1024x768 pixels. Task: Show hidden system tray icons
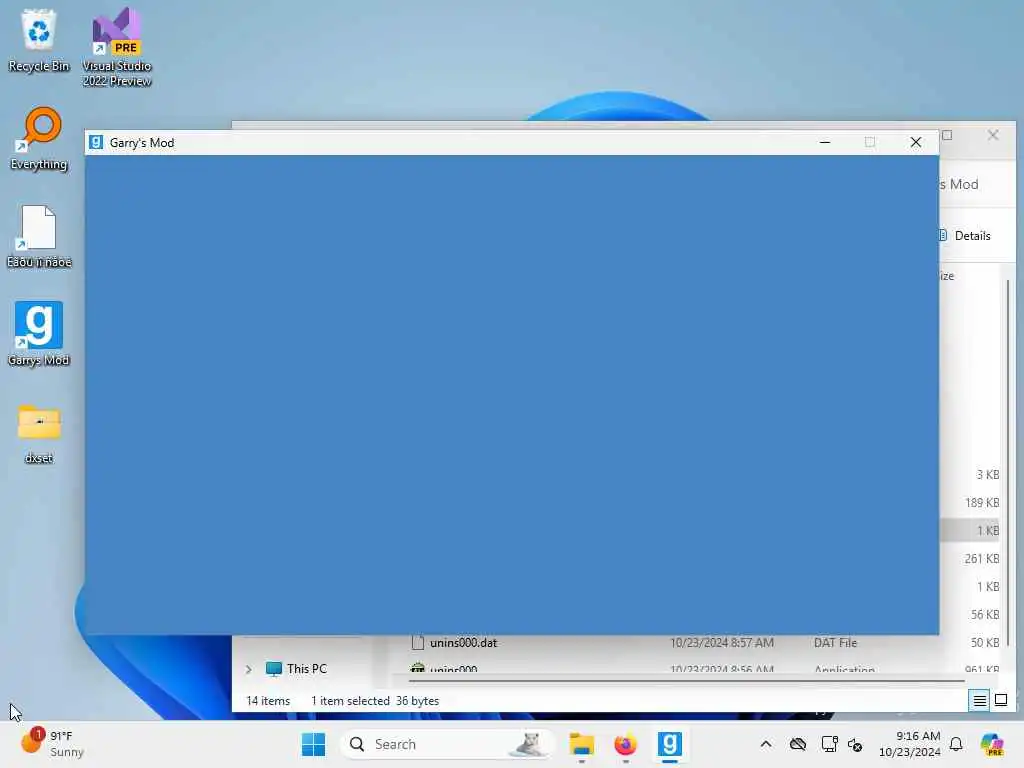[766, 744]
